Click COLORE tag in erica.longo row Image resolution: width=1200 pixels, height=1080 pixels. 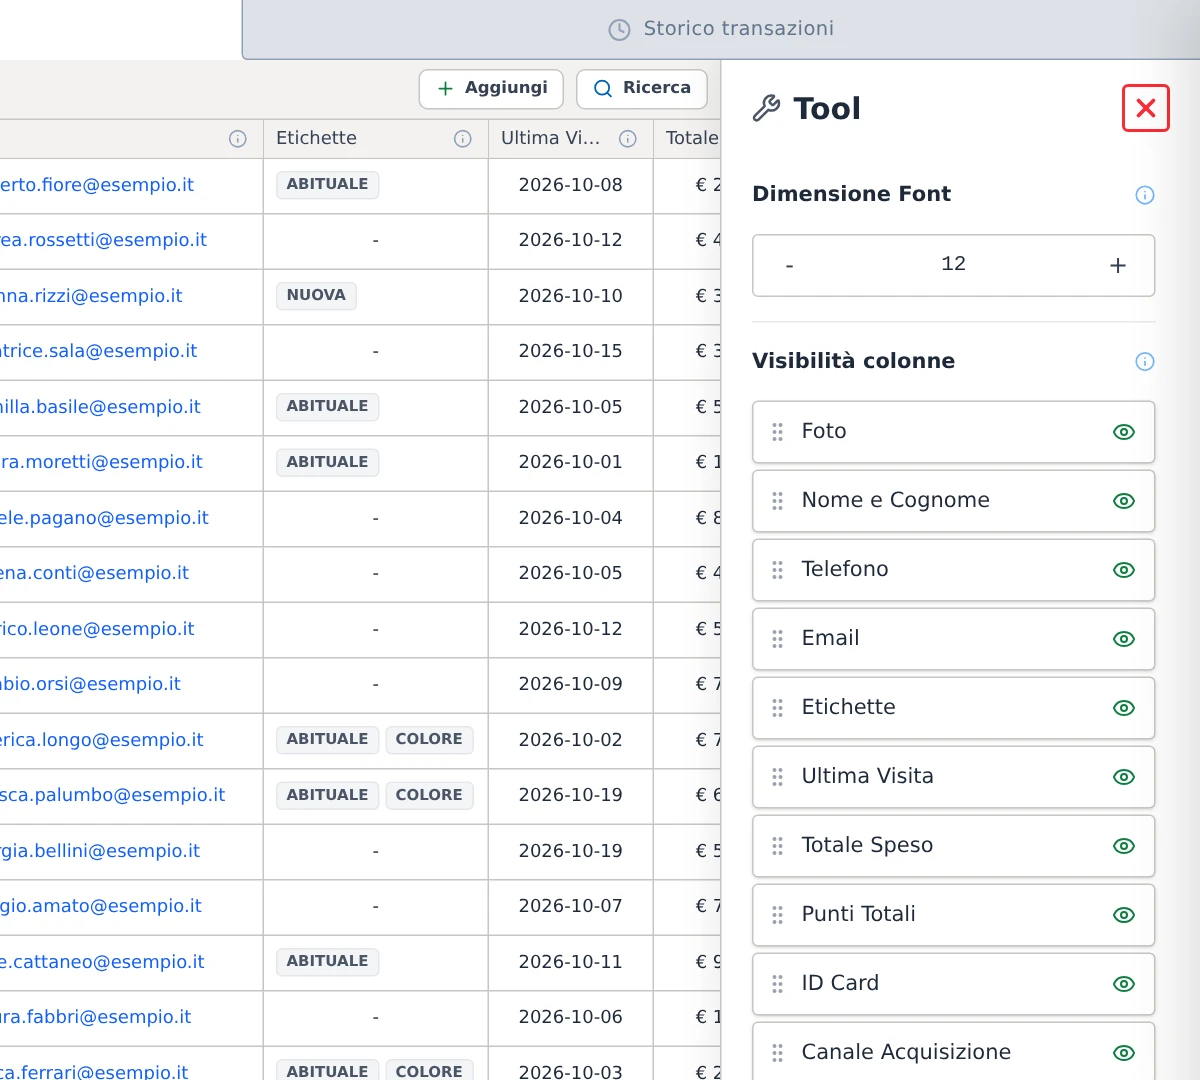point(429,740)
